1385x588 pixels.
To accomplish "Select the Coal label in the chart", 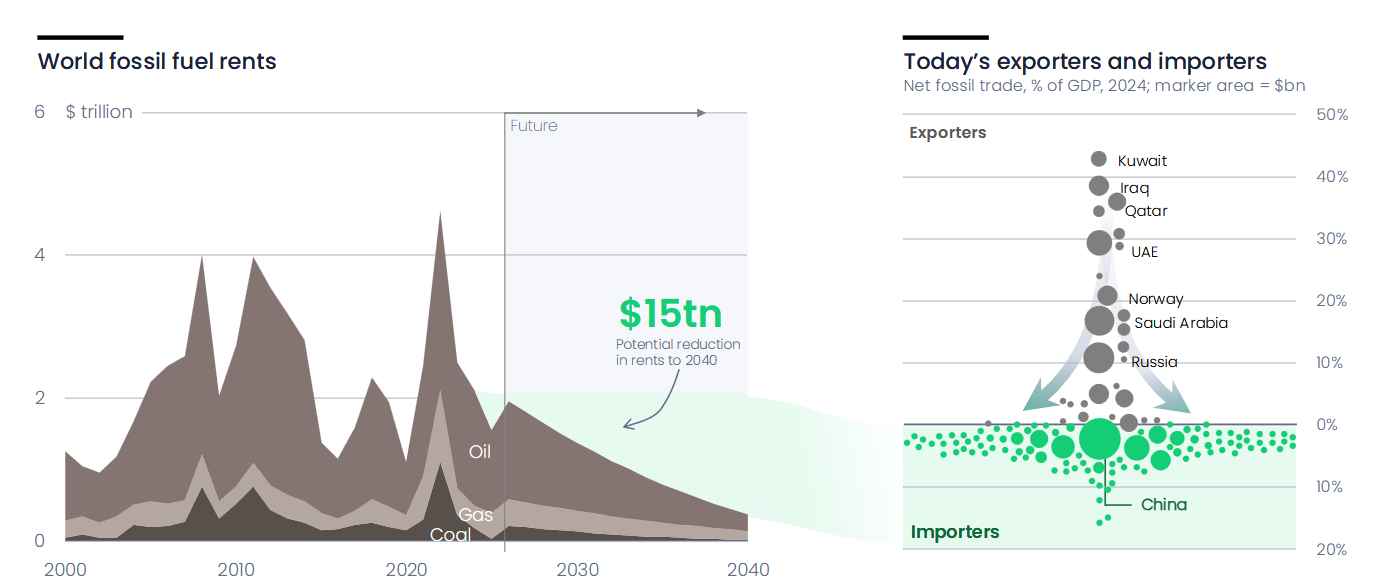I will (450, 535).
